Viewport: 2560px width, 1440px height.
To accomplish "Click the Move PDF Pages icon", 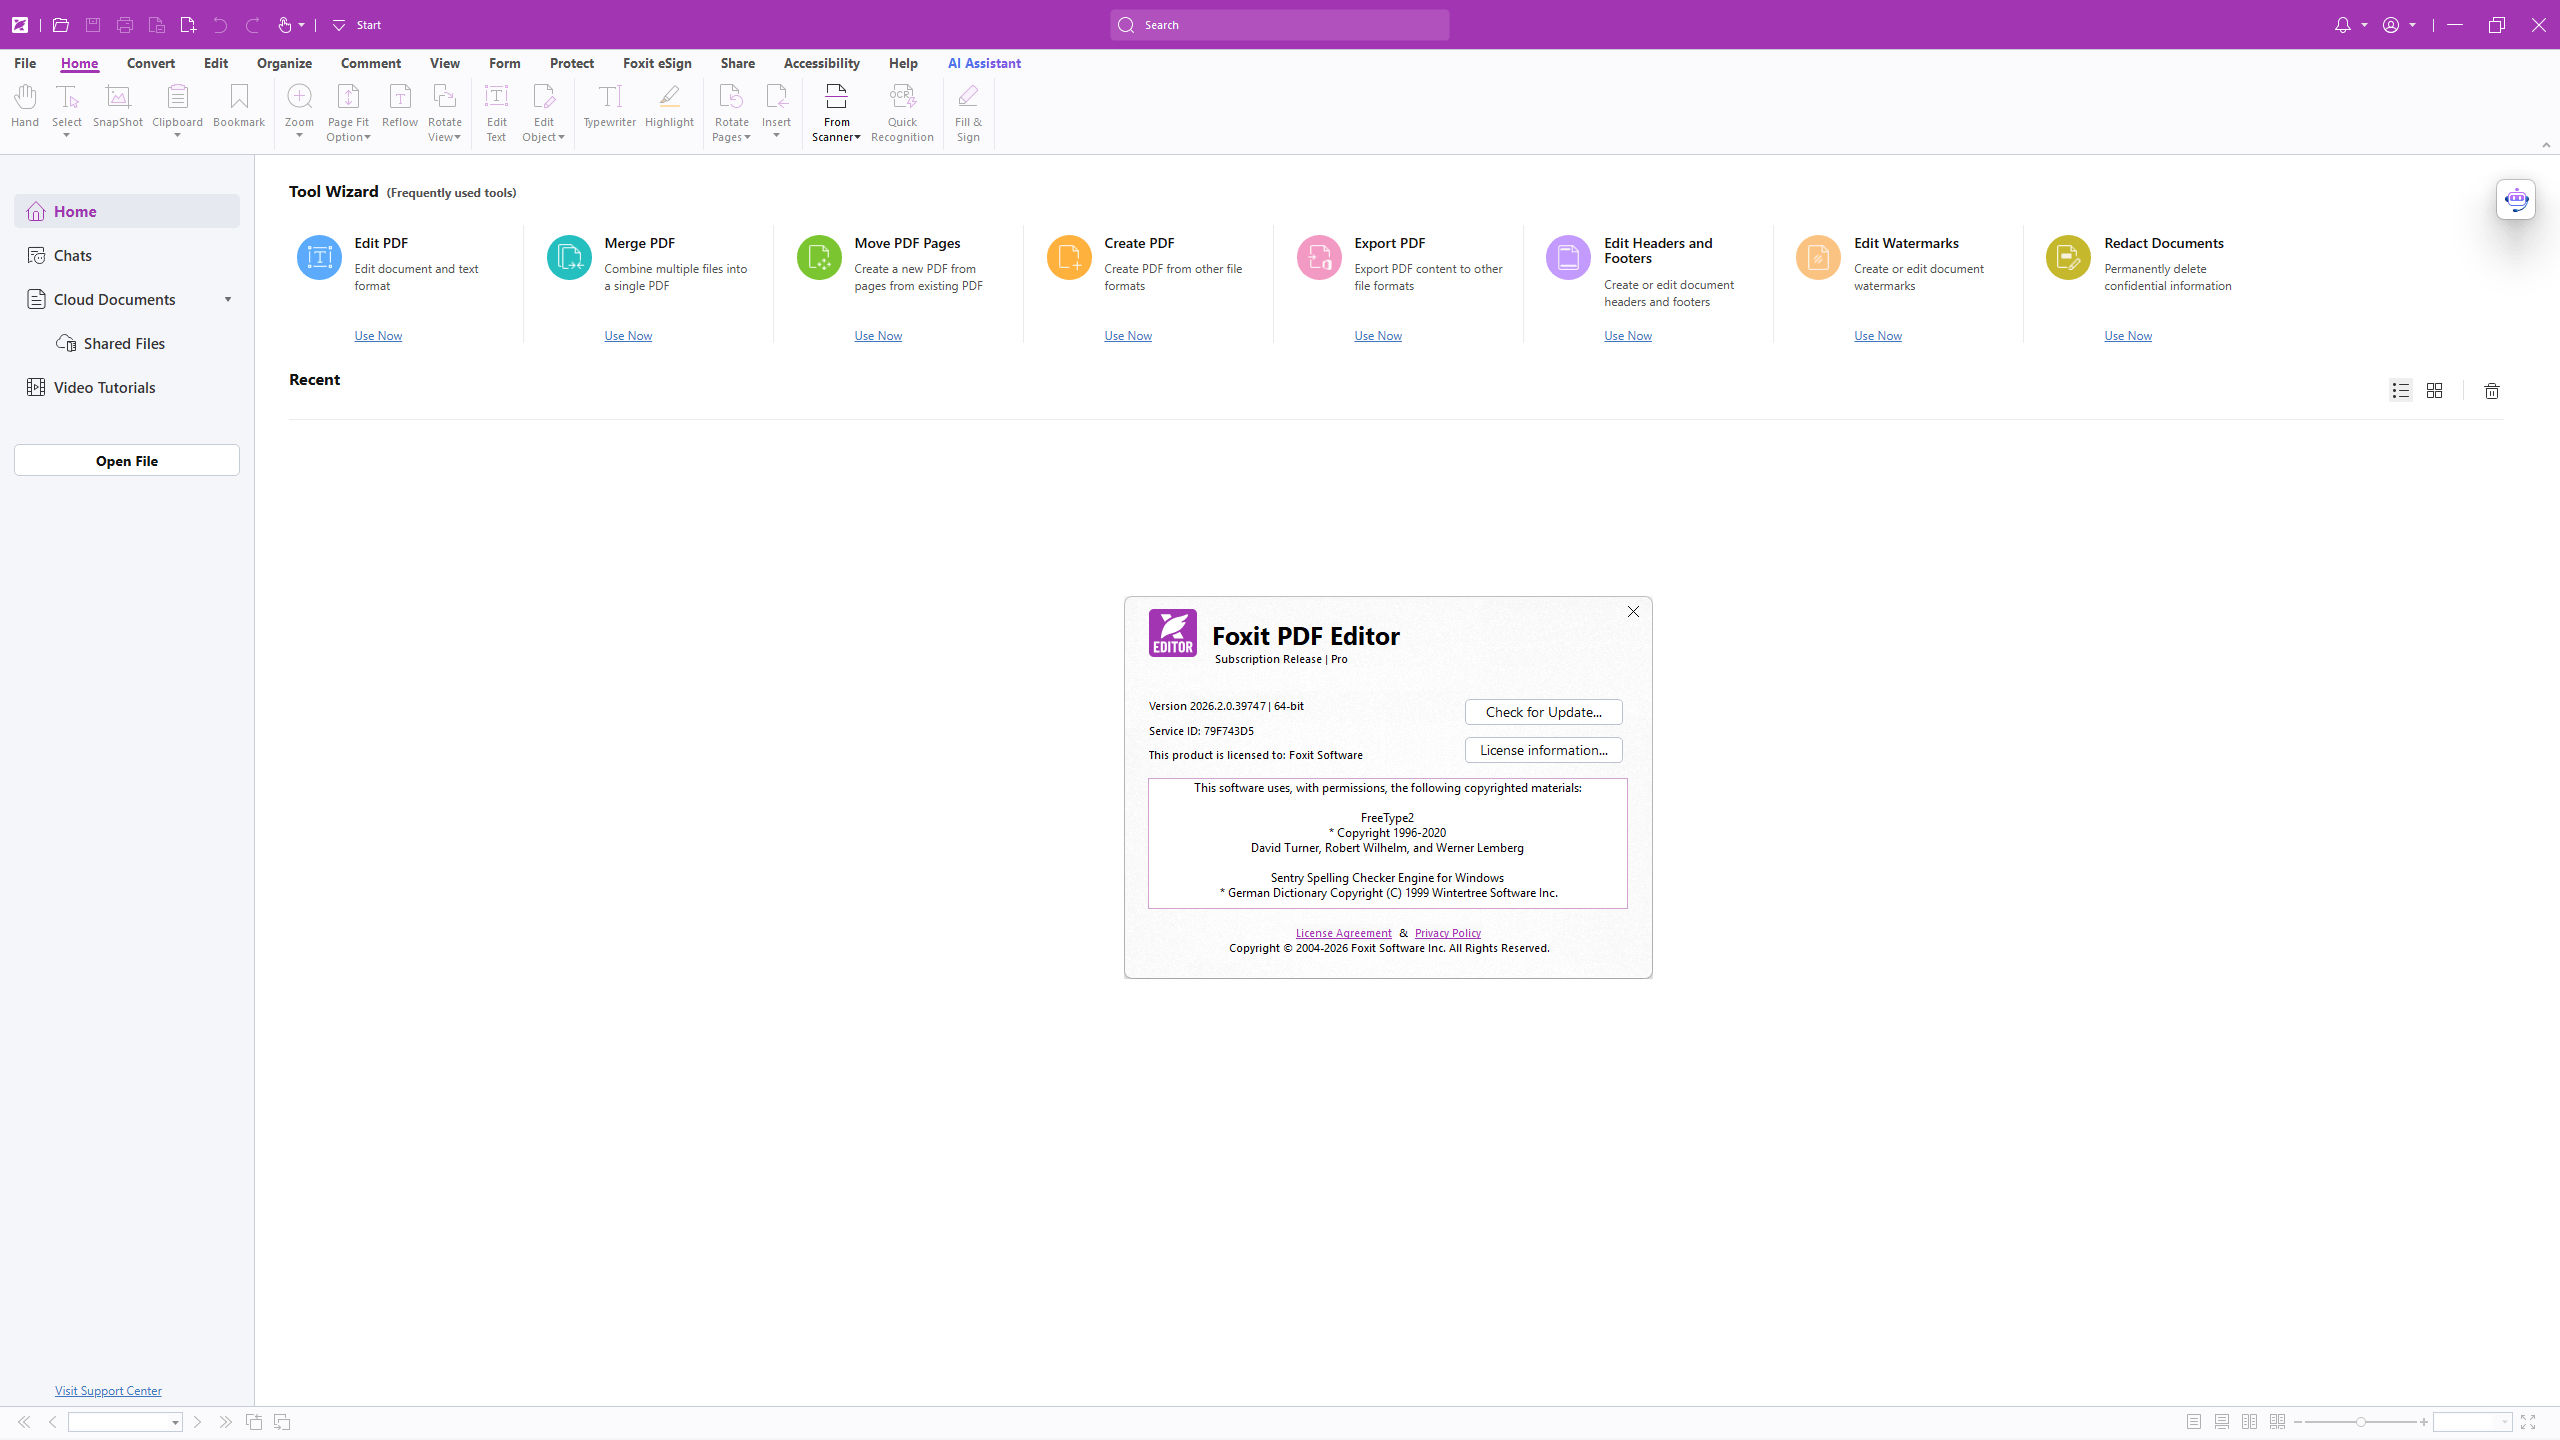I will click(819, 258).
